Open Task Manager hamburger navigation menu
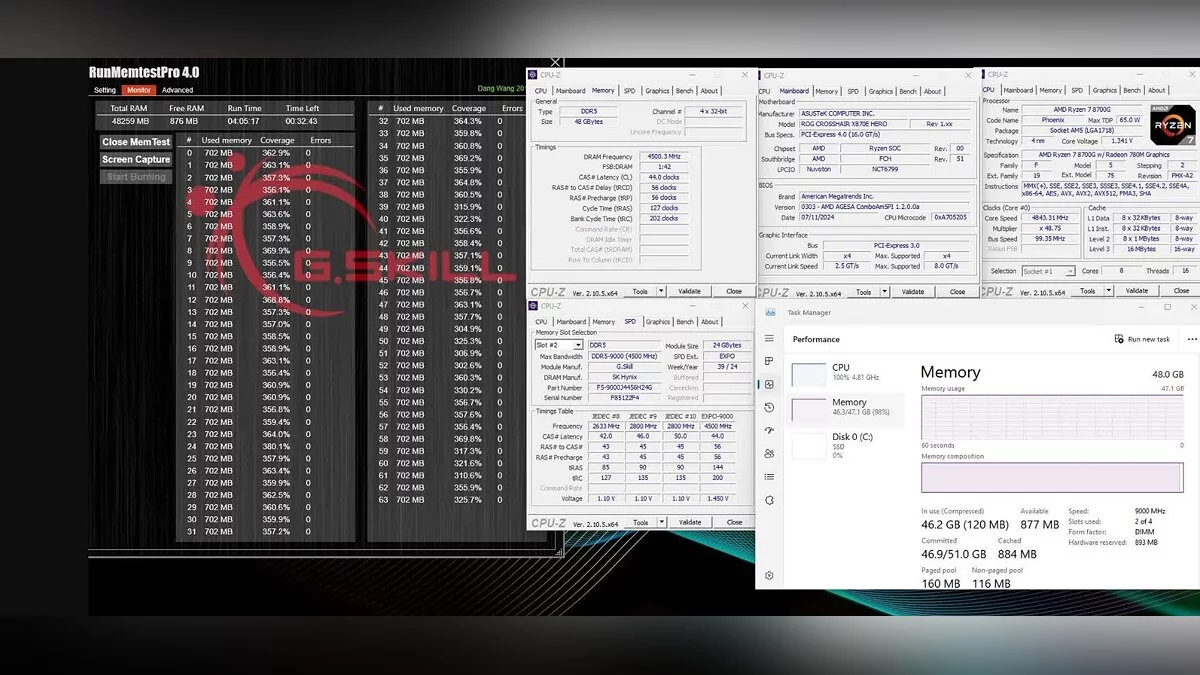The width and height of the screenshot is (1200, 675). point(769,338)
